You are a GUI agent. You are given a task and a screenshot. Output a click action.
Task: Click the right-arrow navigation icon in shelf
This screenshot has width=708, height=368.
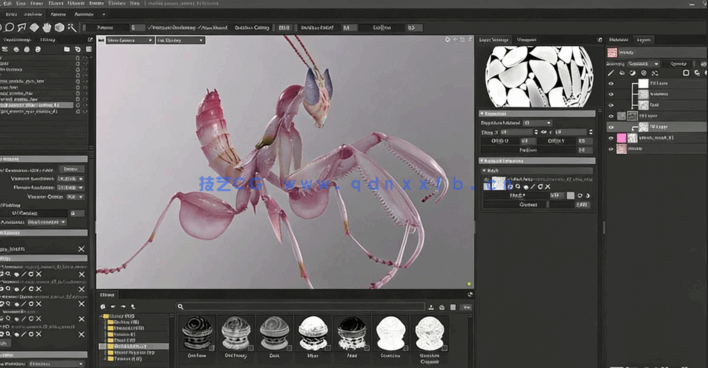point(123,307)
